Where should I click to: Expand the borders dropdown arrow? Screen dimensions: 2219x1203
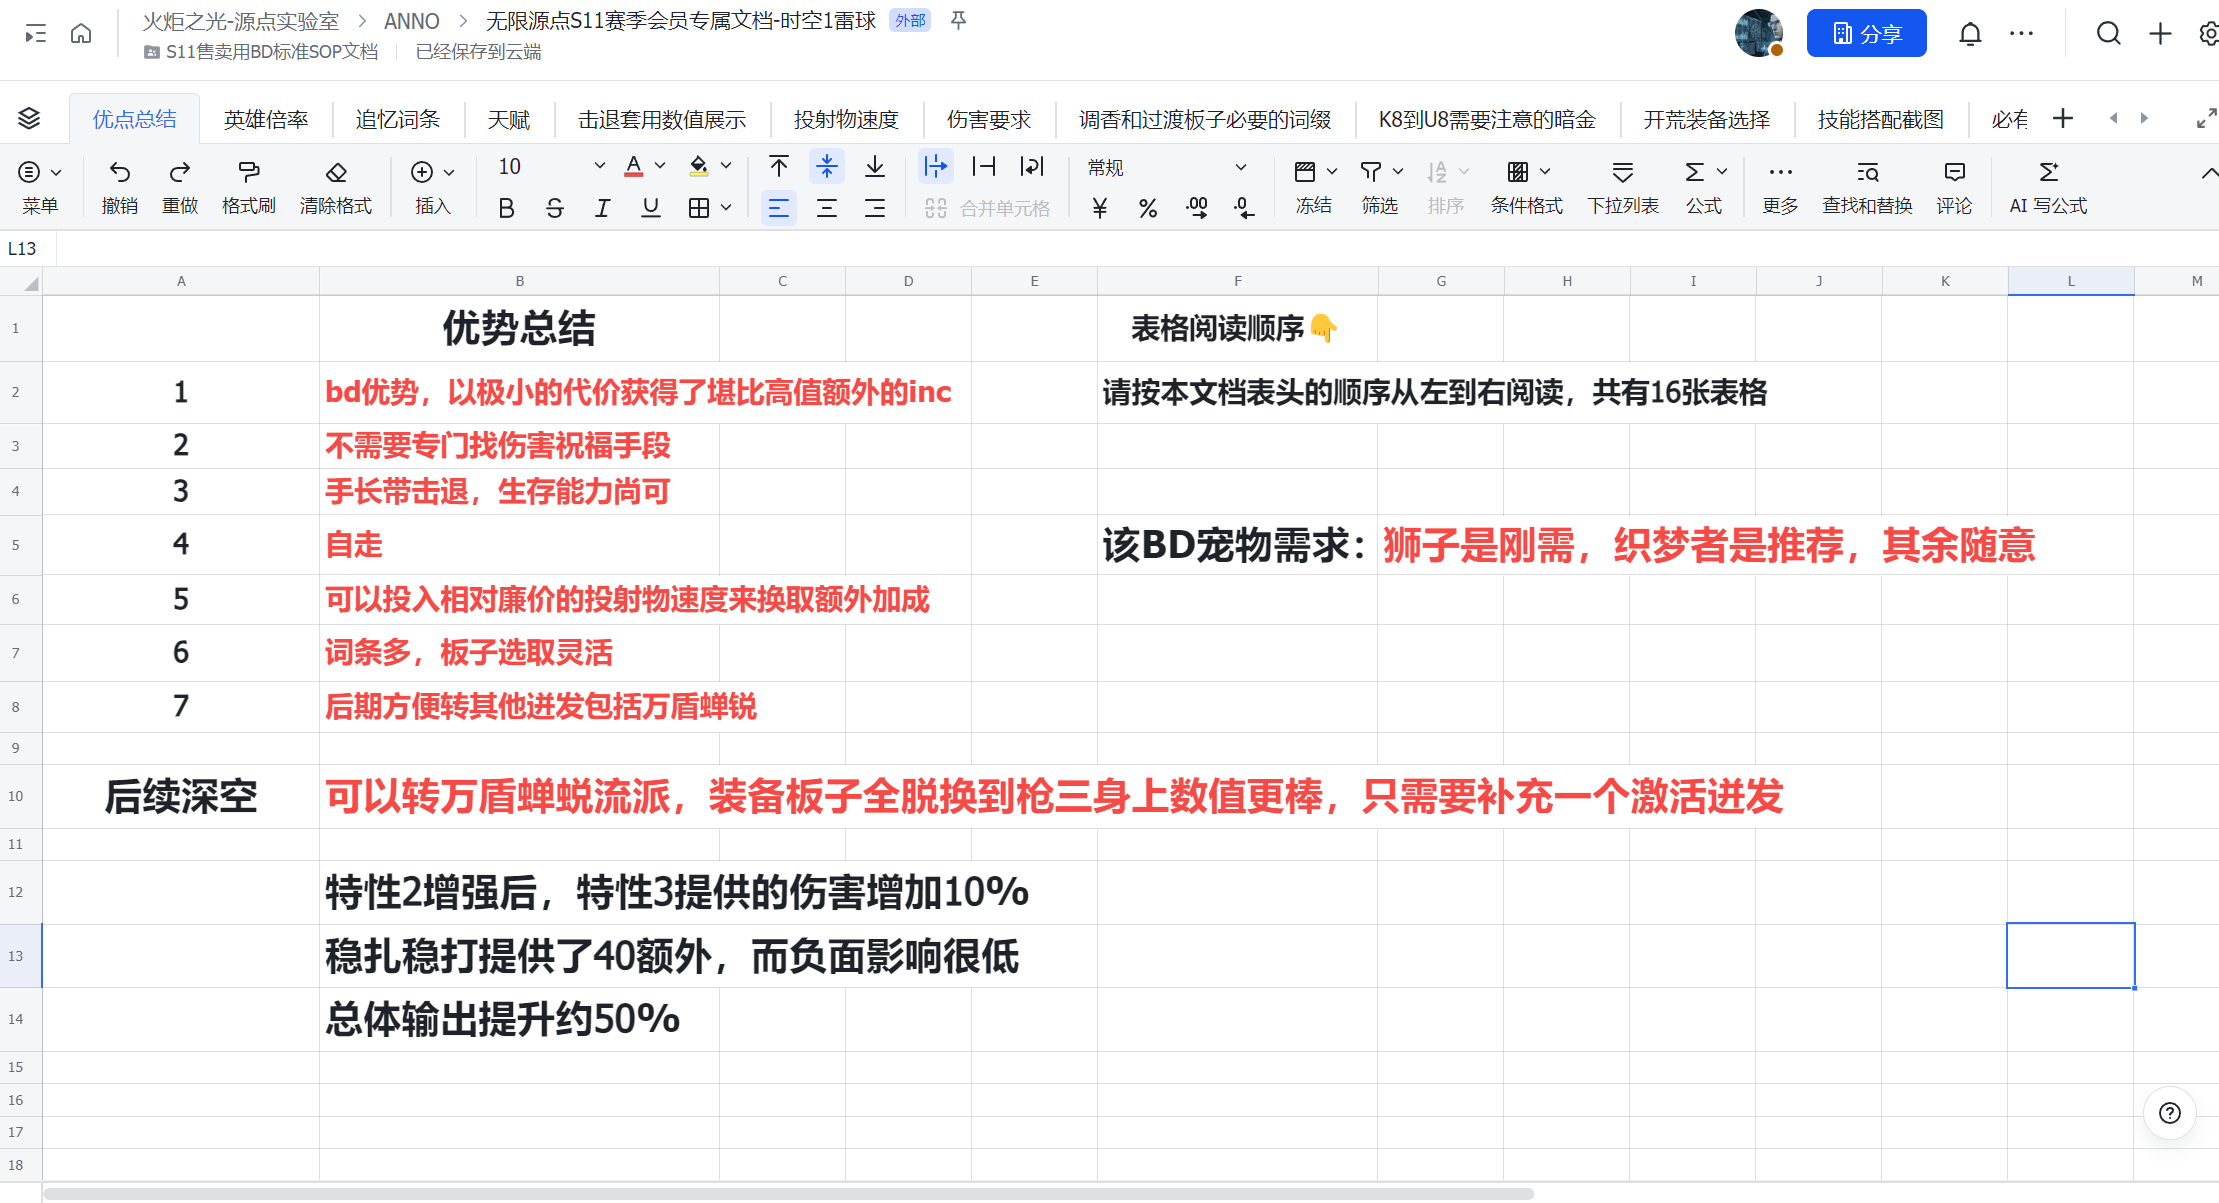pyautogui.click(x=727, y=208)
